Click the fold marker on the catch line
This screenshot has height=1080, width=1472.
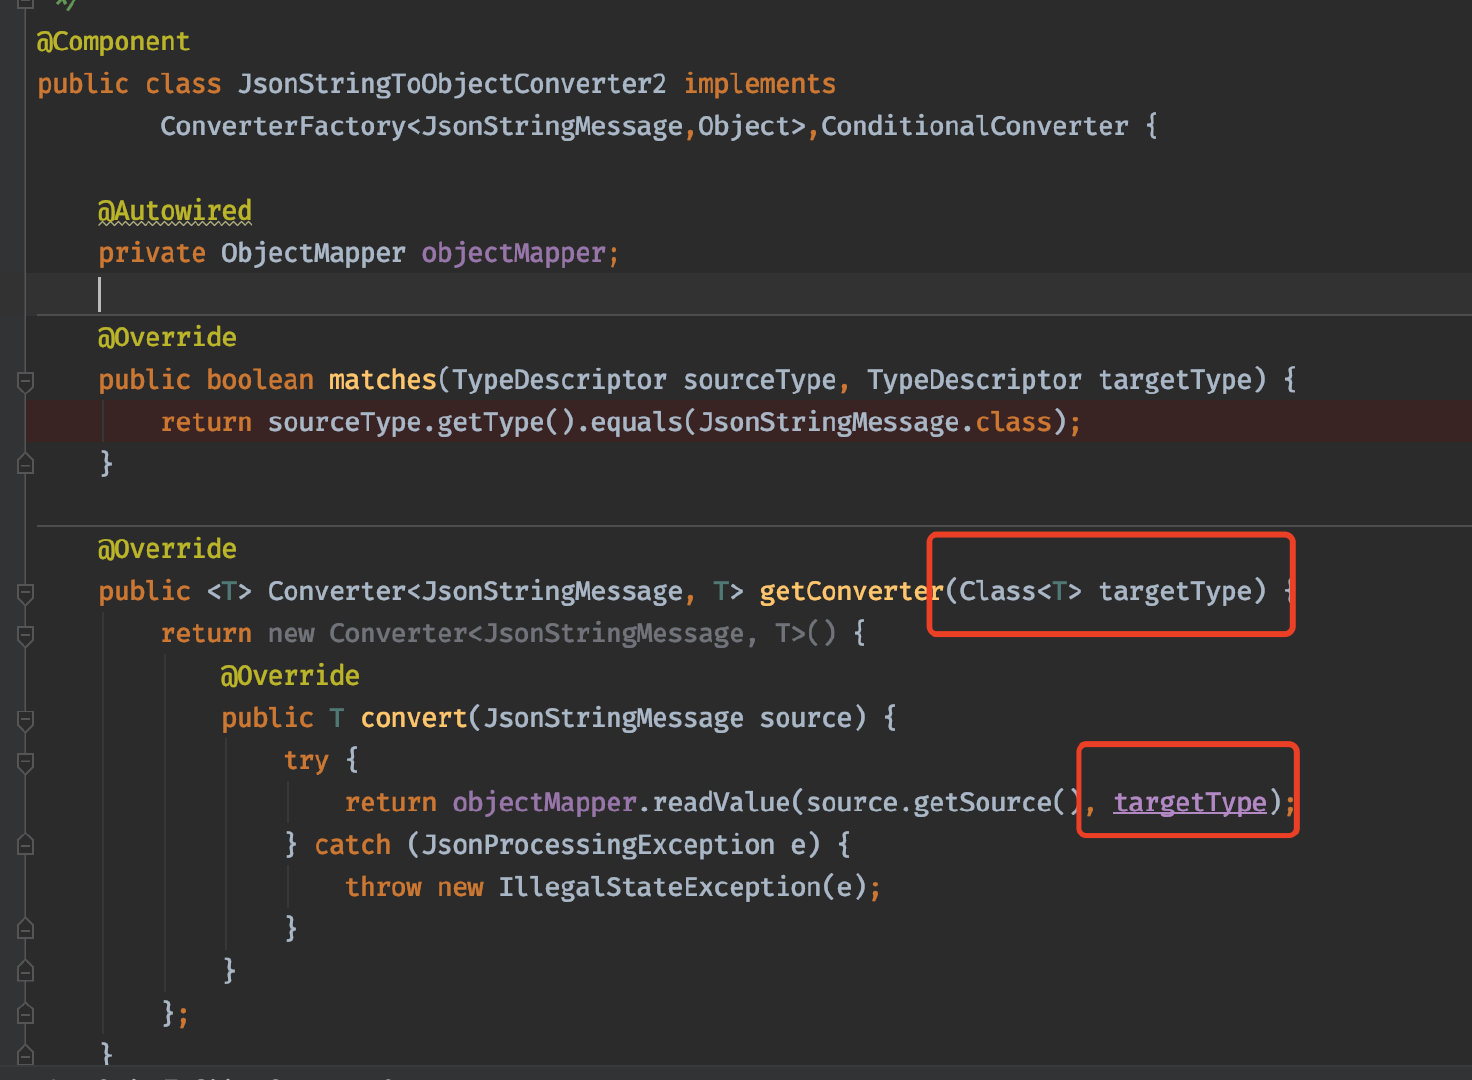click(26, 845)
